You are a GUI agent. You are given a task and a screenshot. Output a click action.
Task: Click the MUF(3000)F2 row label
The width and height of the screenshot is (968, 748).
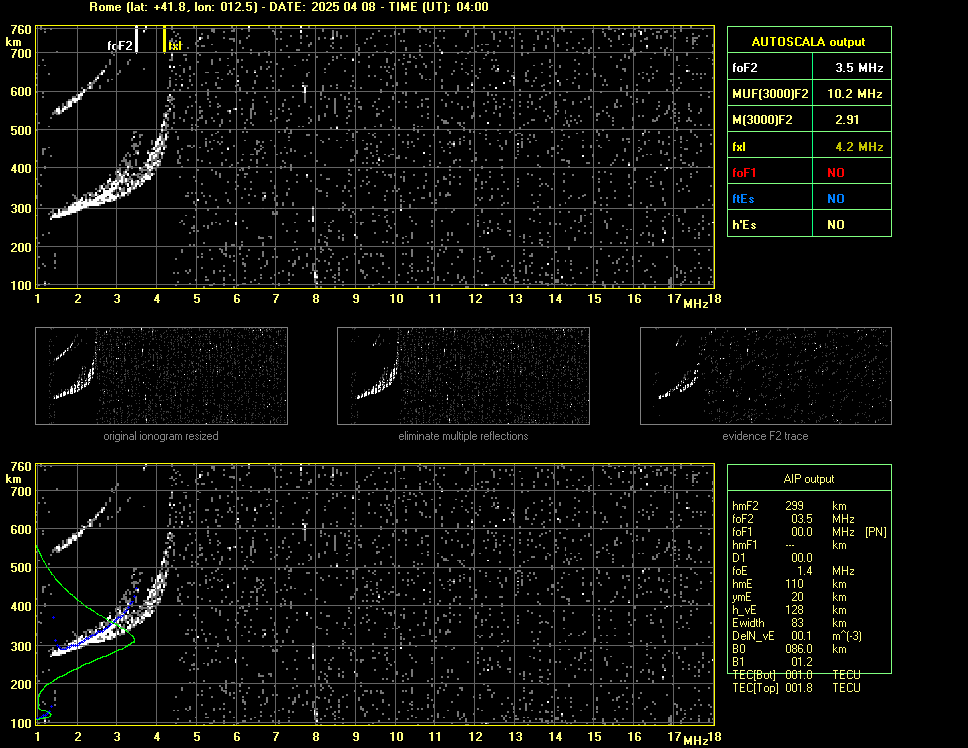pos(770,94)
